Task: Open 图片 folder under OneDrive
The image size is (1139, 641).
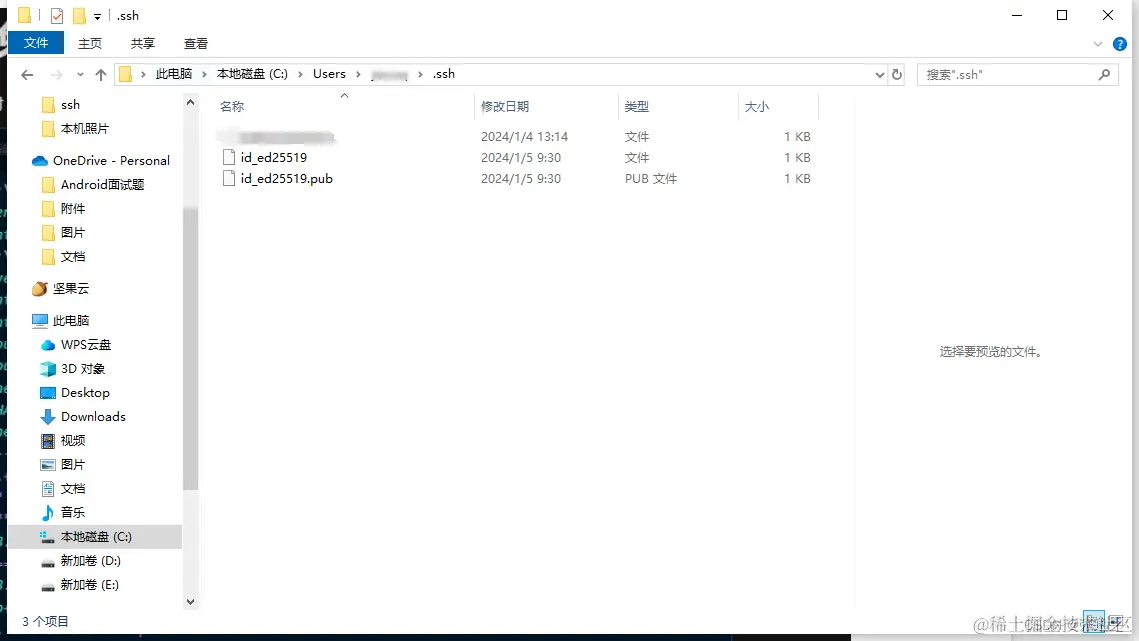Action: (73, 233)
